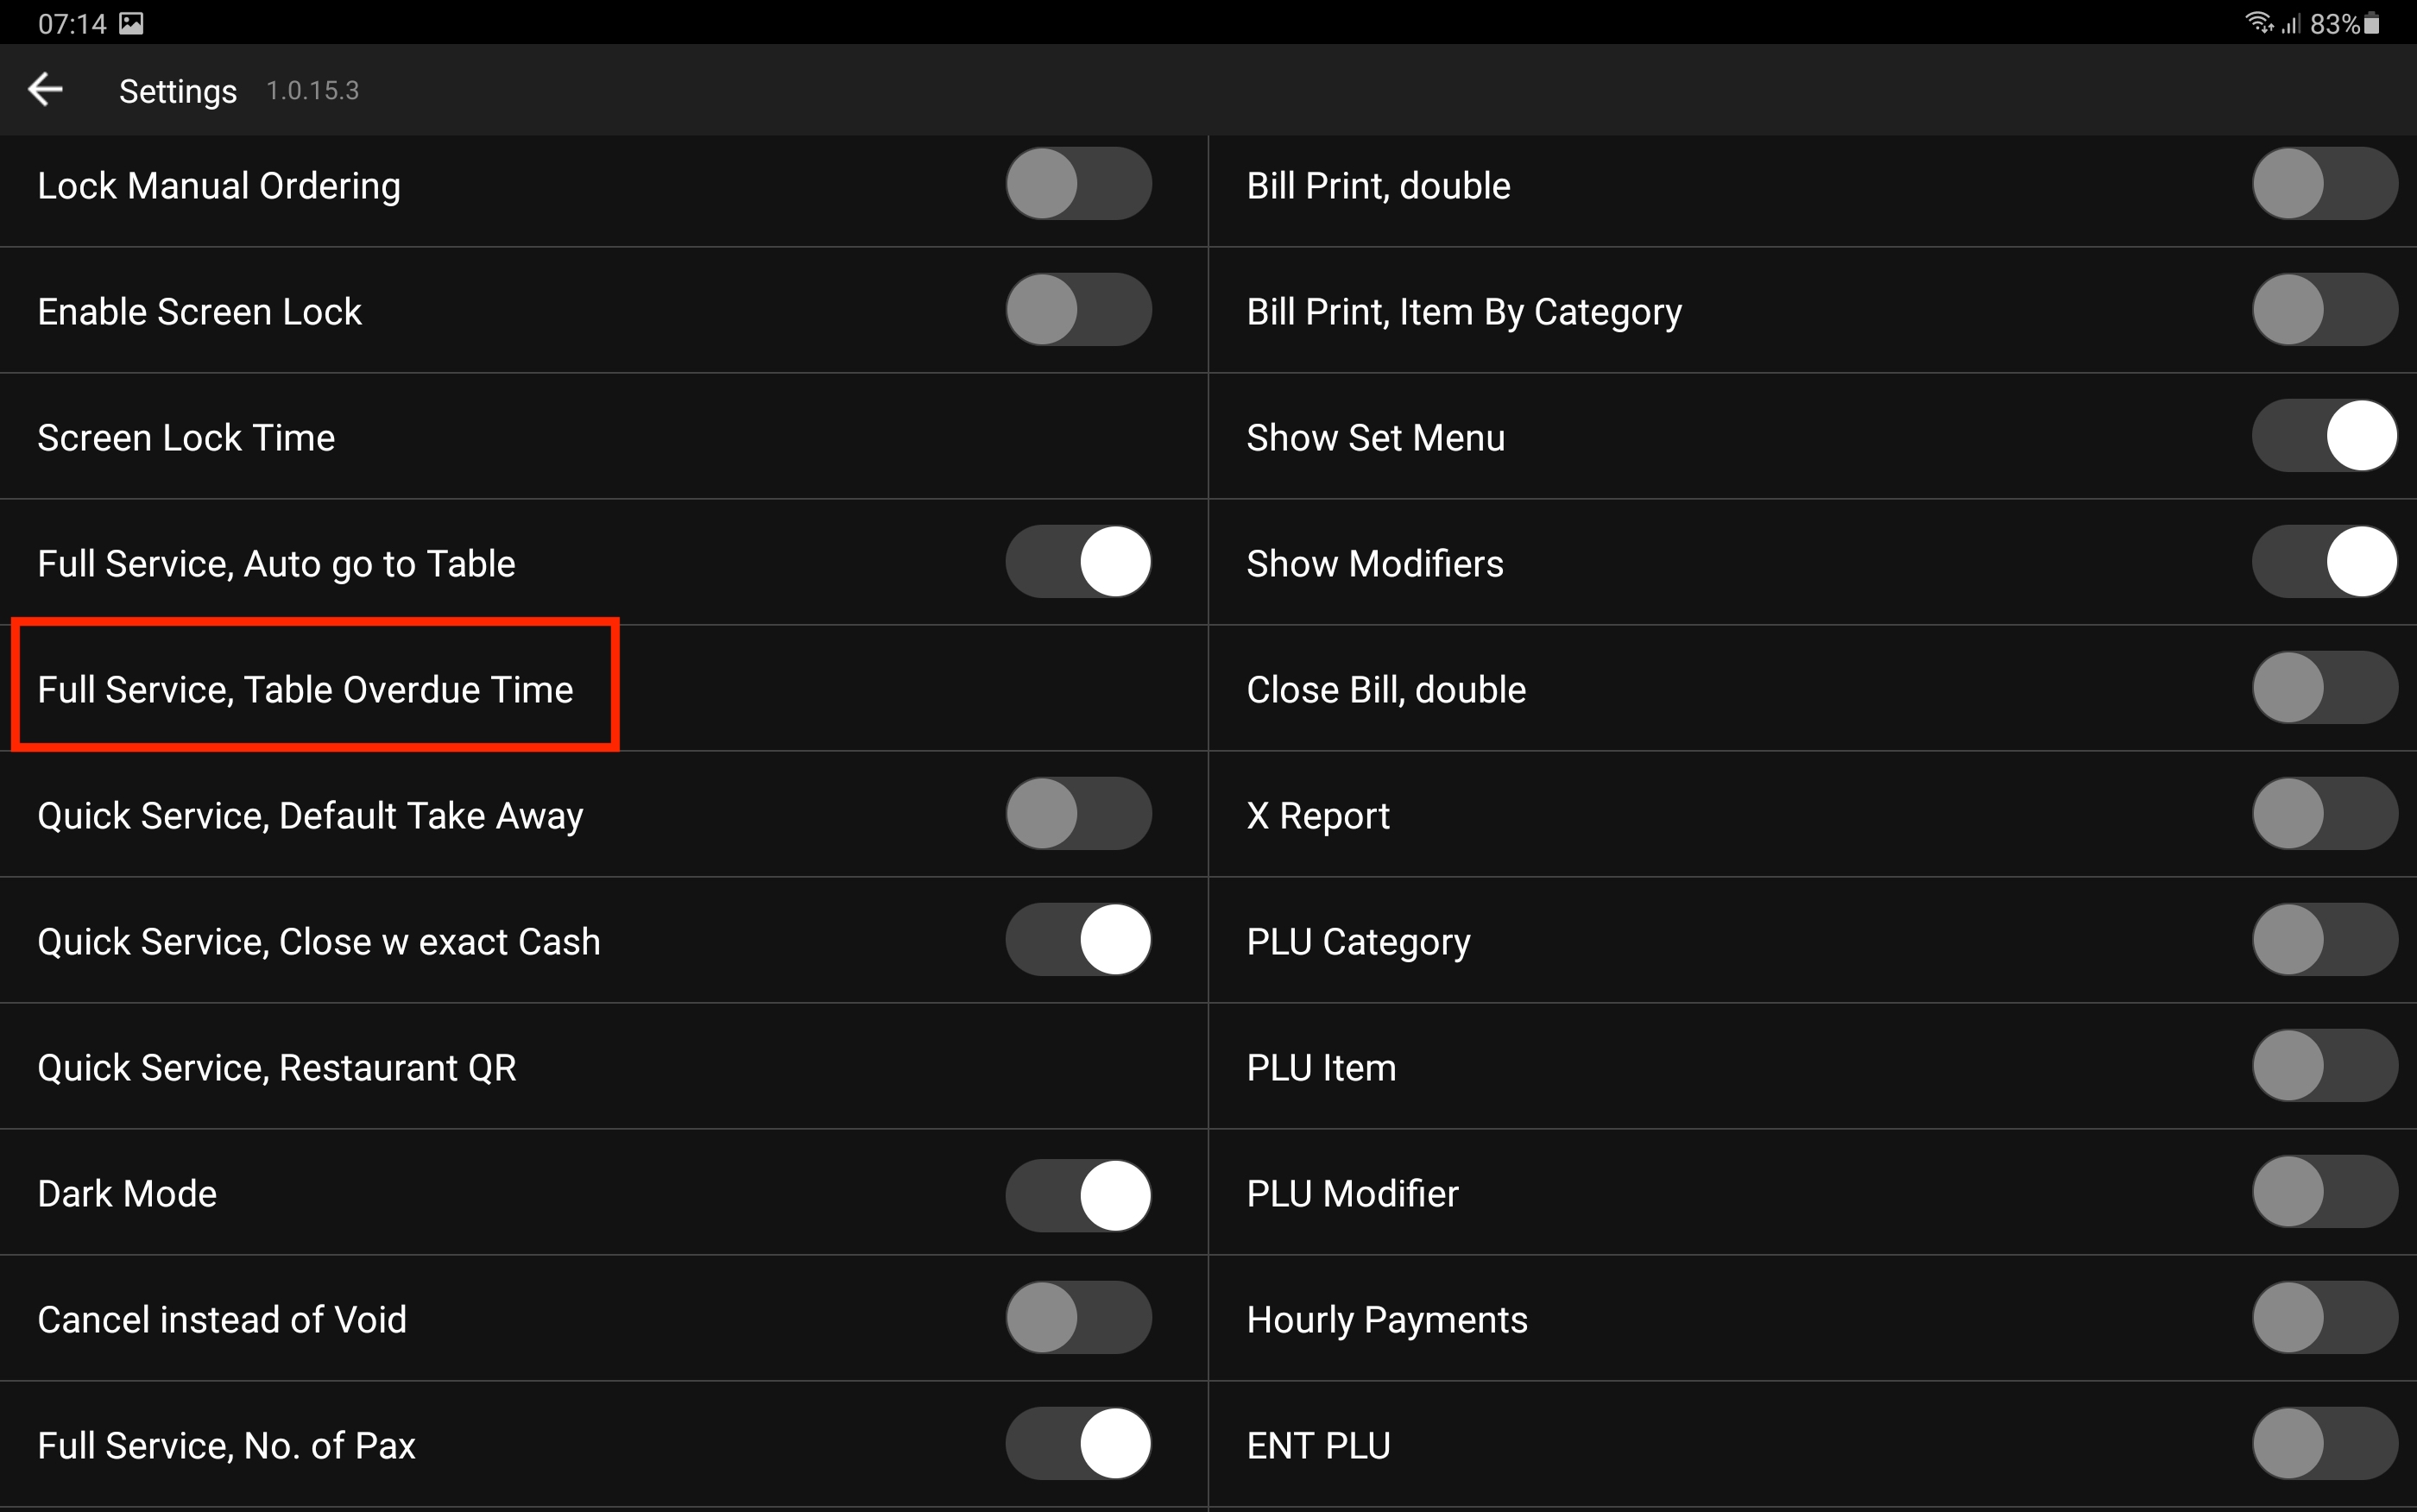The image size is (2417, 1512).
Task: Tap the Settings title in header
Action: [x=178, y=91]
